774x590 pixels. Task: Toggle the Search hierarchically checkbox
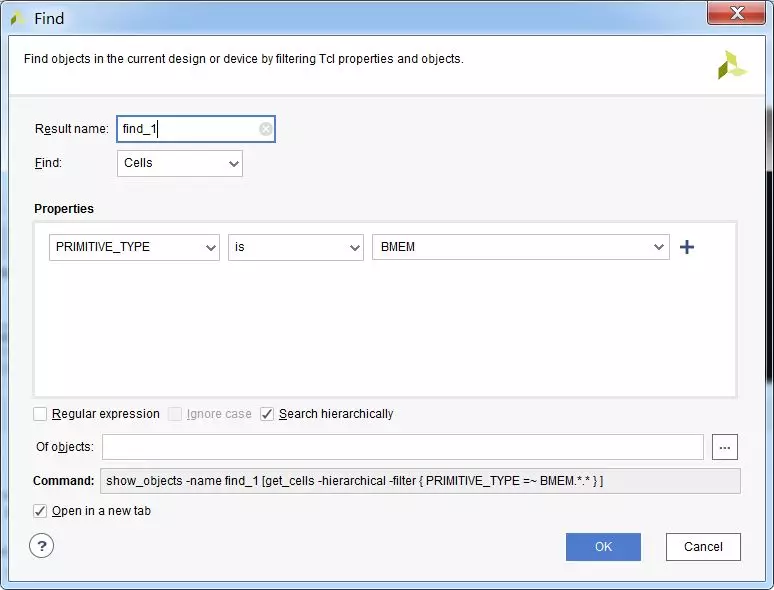click(x=268, y=414)
